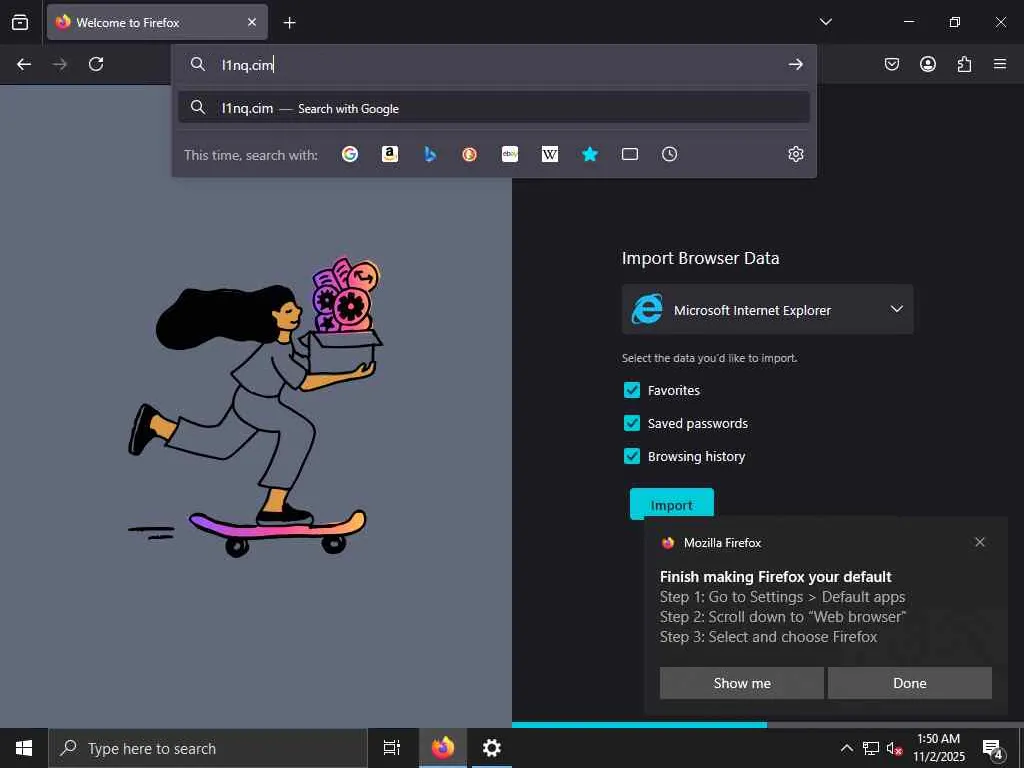Screen dimensions: 1024x768
Task: Open the clock and date flyout
Action: tap(938, 748)
